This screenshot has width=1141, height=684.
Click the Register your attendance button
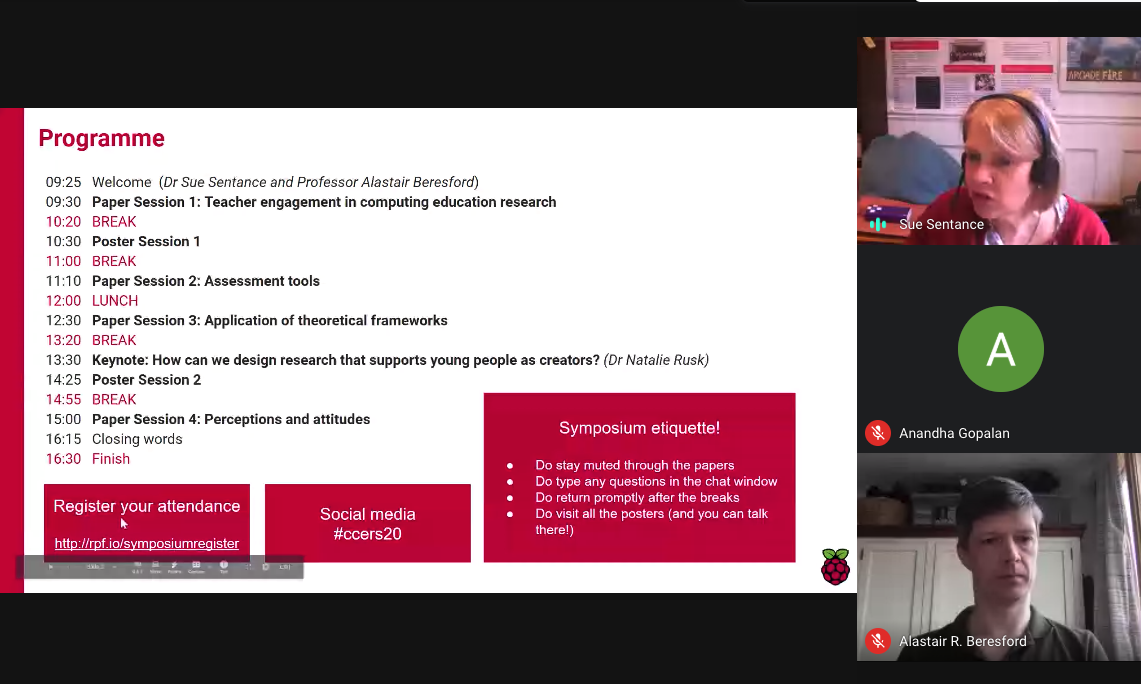pos(146,506)
